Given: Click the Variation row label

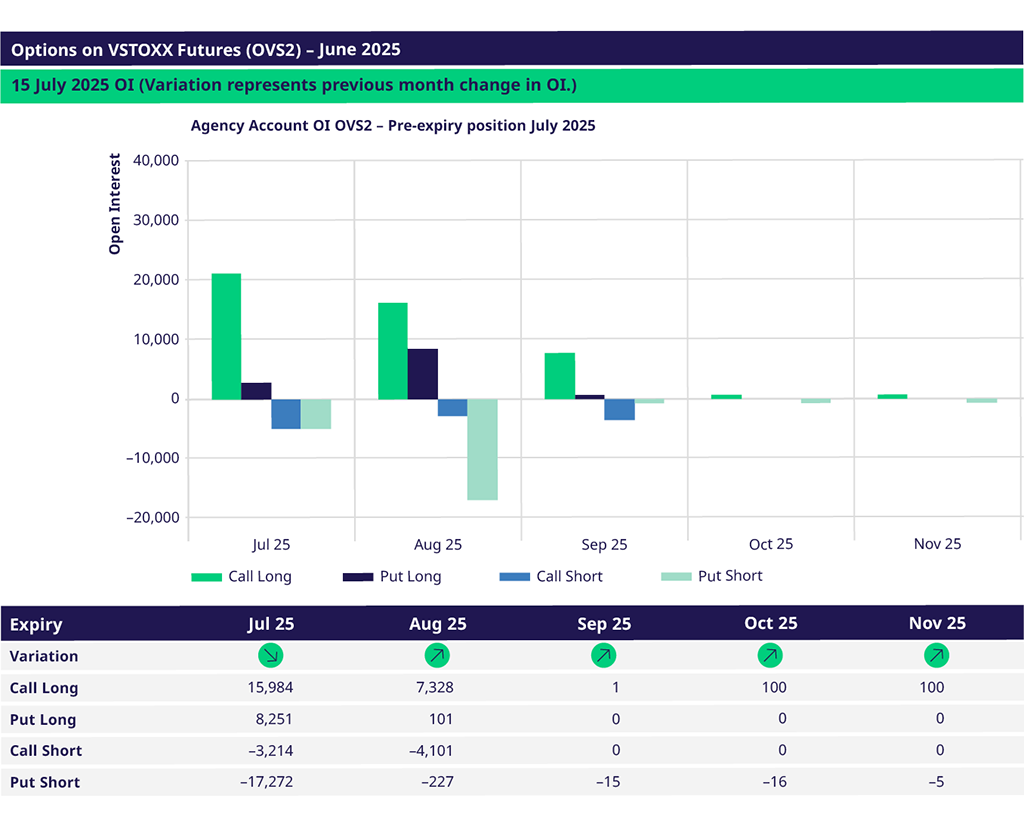Looking at the screenshot, I should pos(44,656).
